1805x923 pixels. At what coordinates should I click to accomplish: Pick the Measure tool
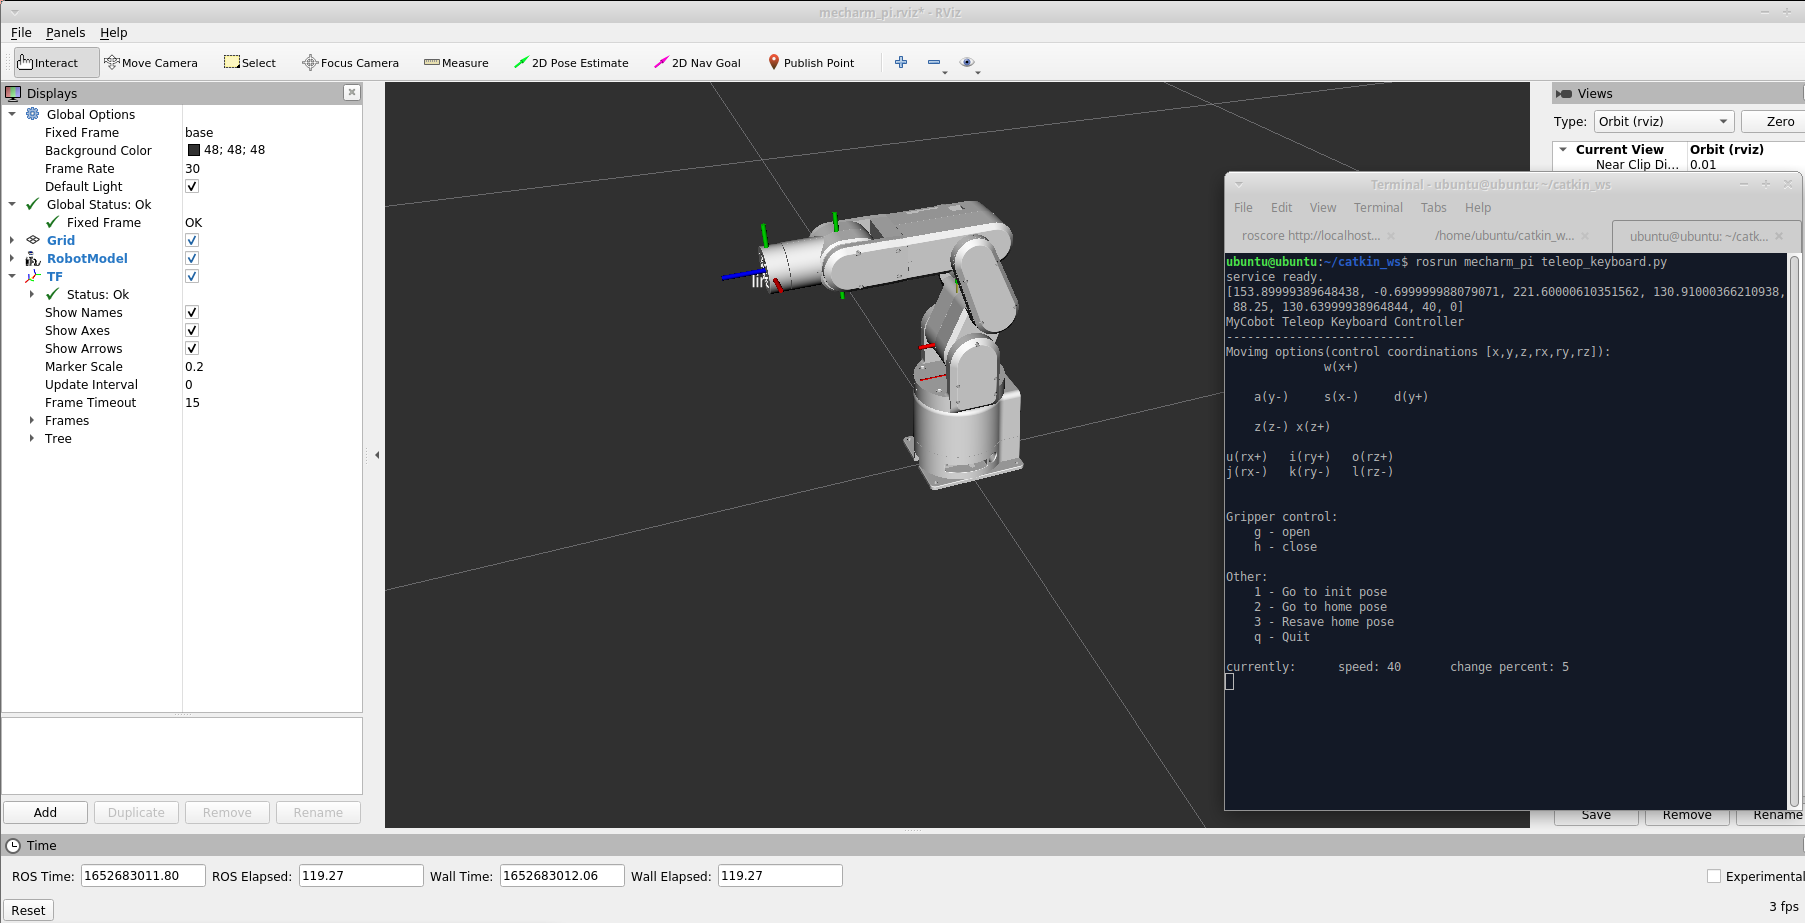456,63
